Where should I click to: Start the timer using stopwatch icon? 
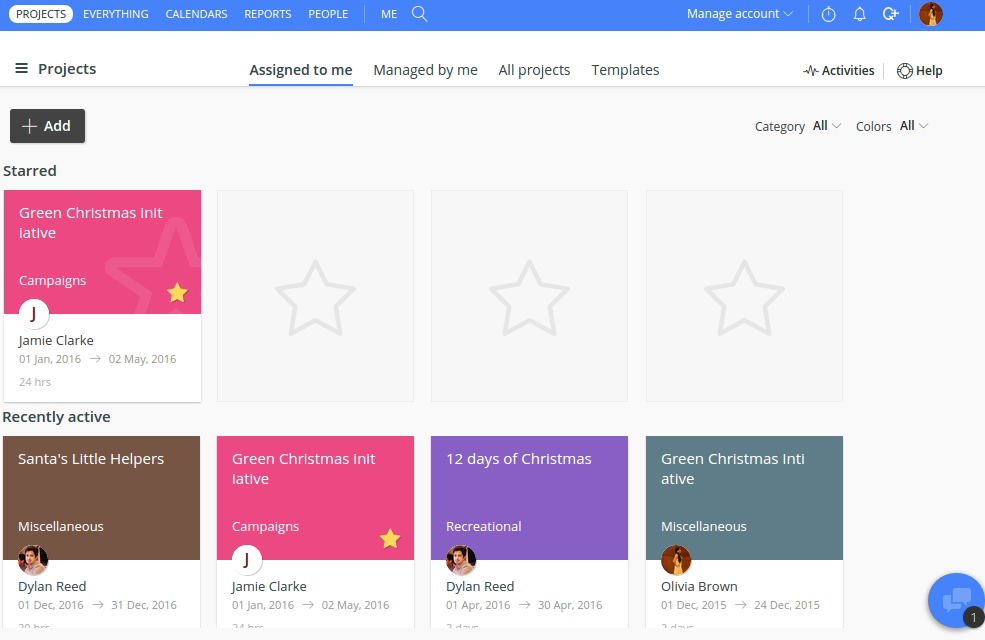[x=828, y=15]
